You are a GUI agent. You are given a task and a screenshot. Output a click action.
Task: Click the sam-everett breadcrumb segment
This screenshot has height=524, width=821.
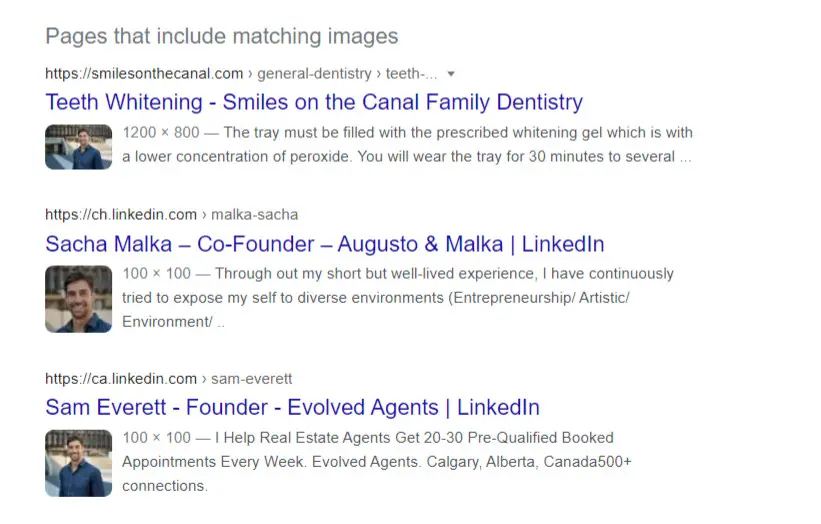click(251, 378)
